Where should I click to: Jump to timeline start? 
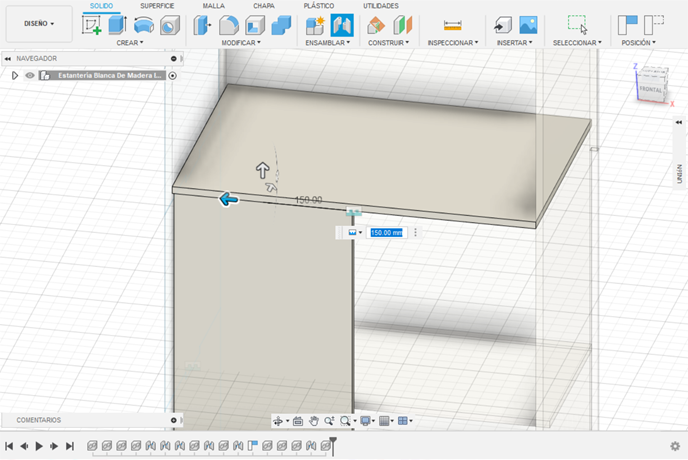[9, 446]
